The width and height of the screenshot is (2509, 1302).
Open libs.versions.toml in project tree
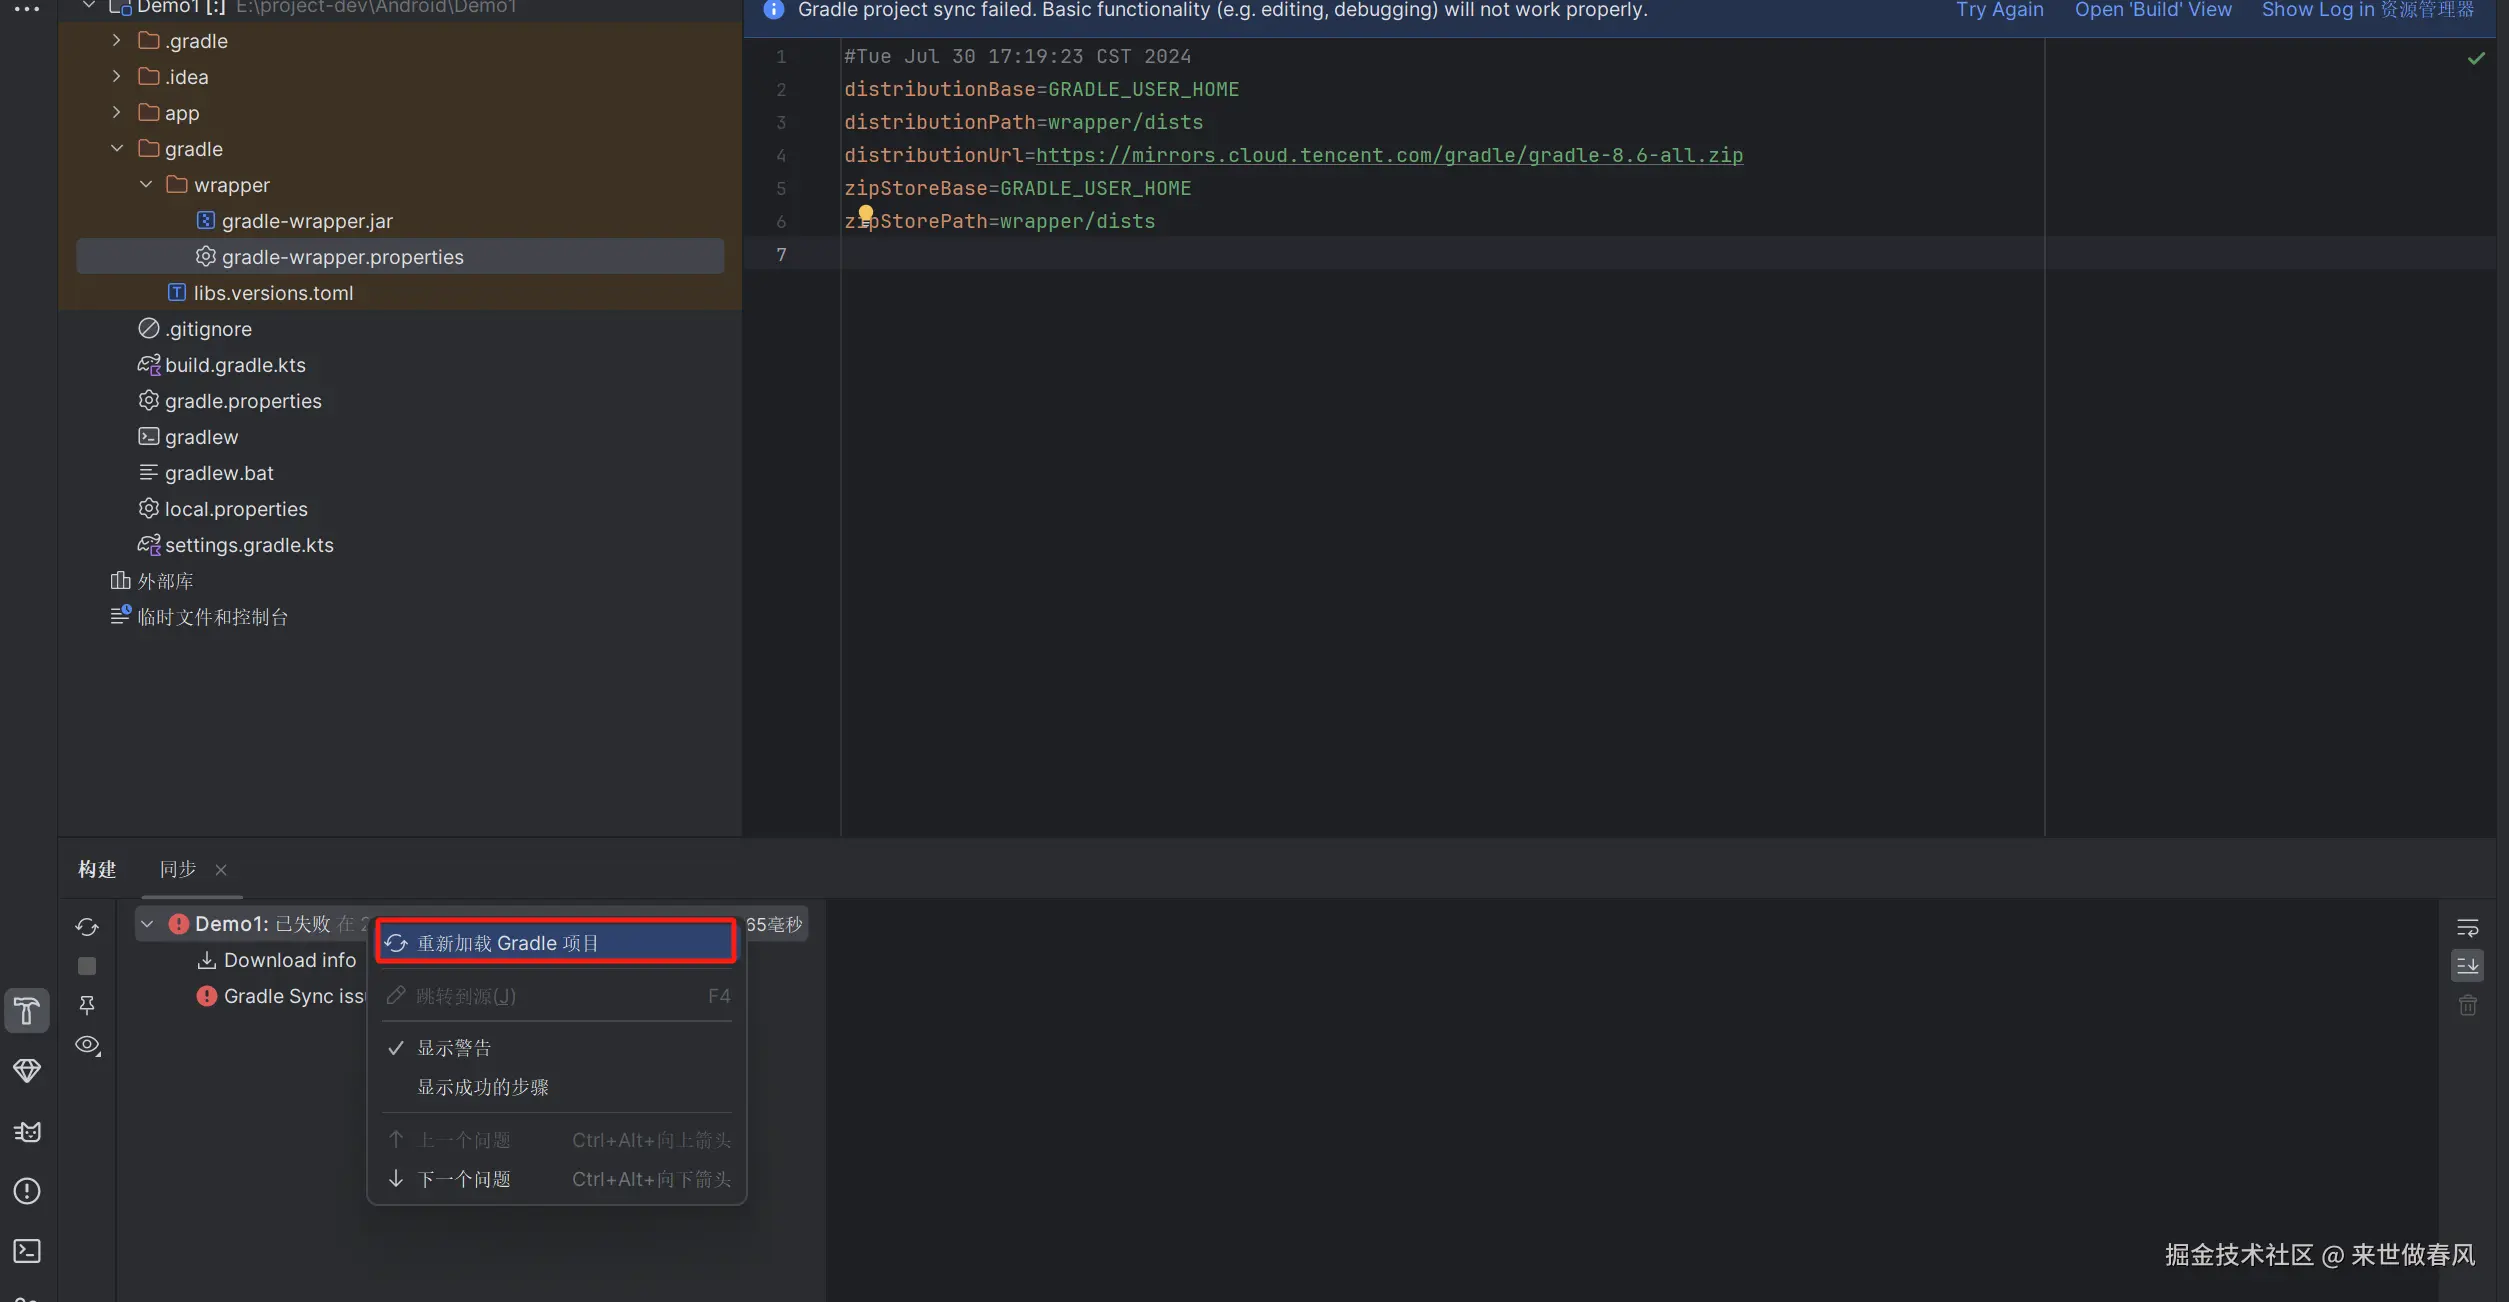tap(273, 293)
